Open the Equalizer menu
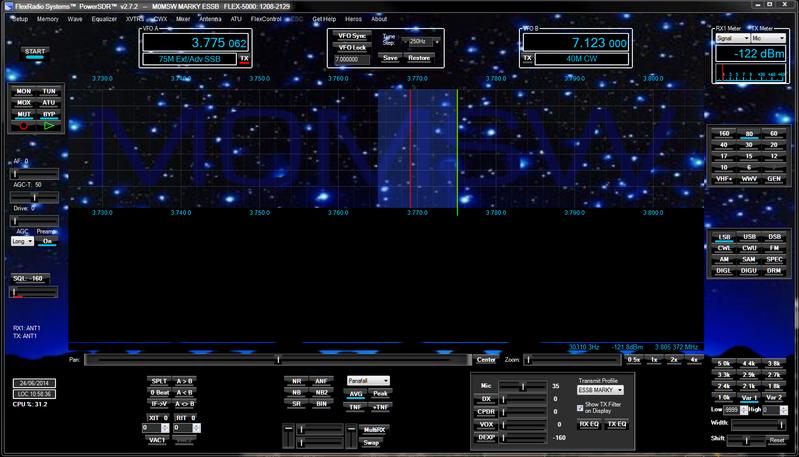799x457 pixels. (x=104, y=19)
